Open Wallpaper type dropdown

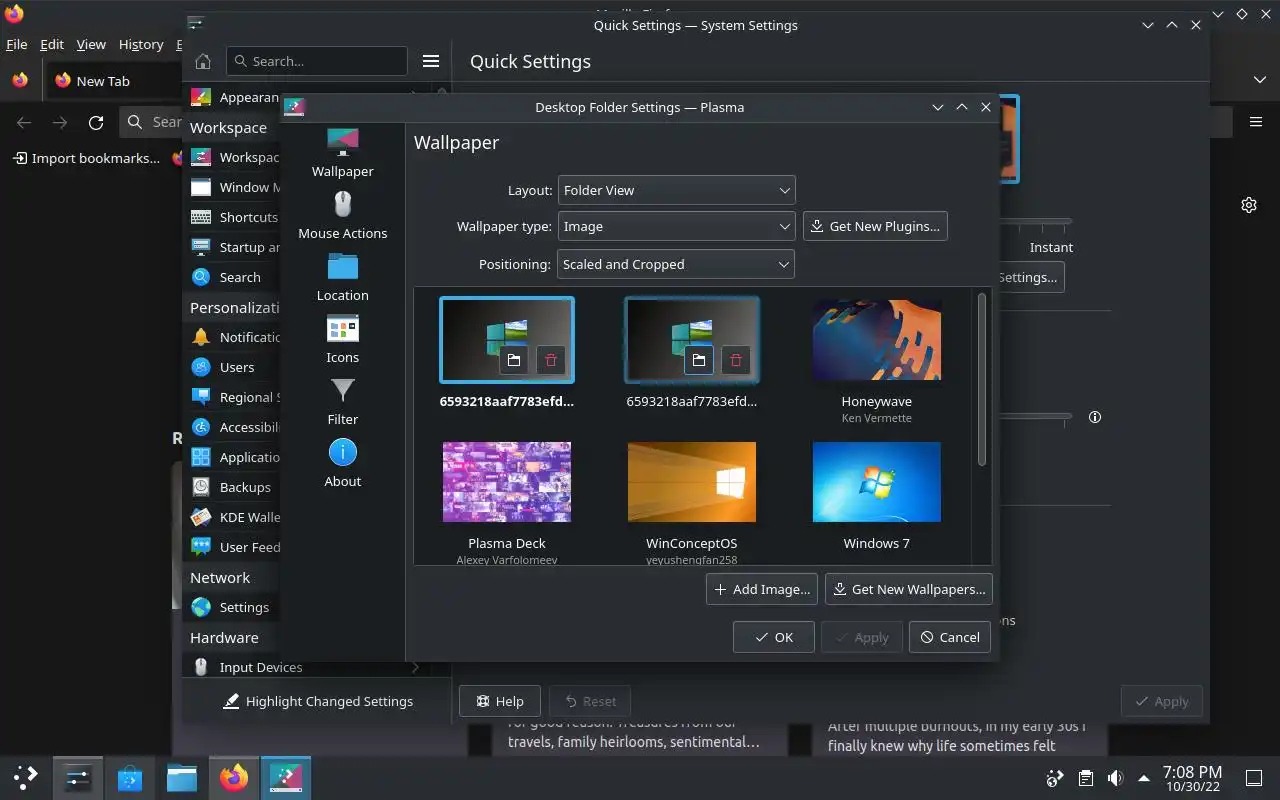[676, 226]
